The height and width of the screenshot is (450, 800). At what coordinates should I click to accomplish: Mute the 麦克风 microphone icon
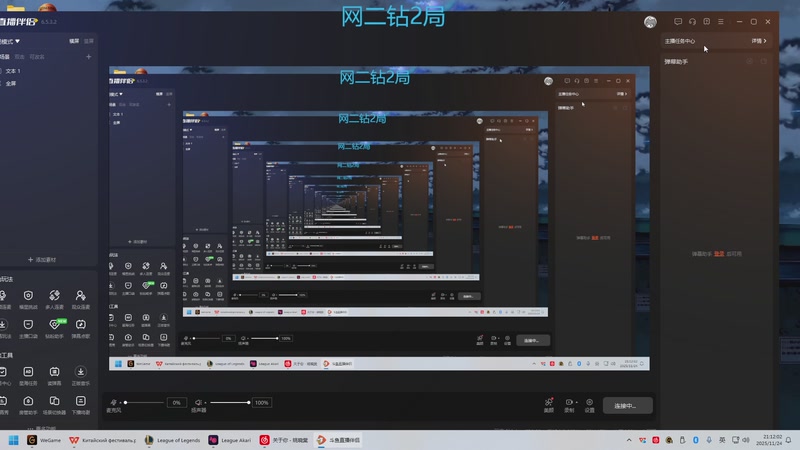[x=113, y=403]
